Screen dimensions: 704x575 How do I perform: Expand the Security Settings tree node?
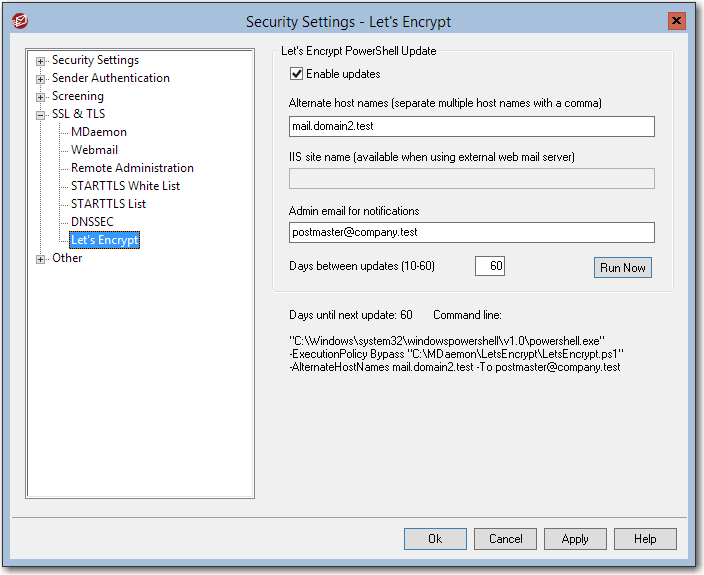coord(40,61)
